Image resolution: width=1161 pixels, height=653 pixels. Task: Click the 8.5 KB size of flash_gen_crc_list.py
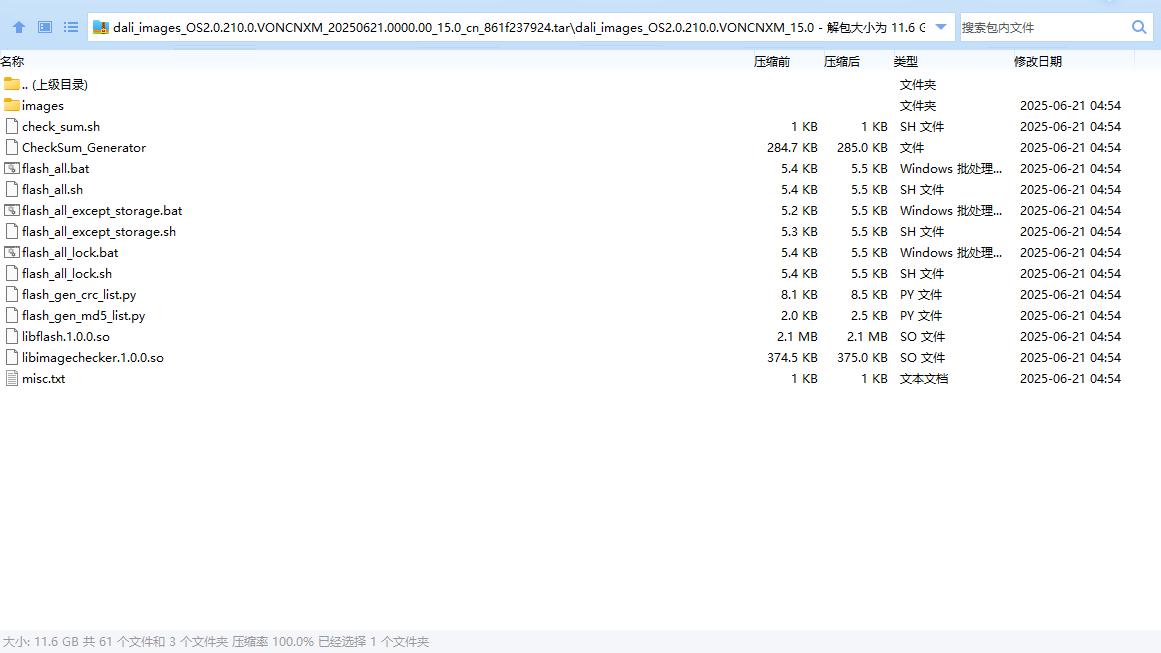(869, 295)
